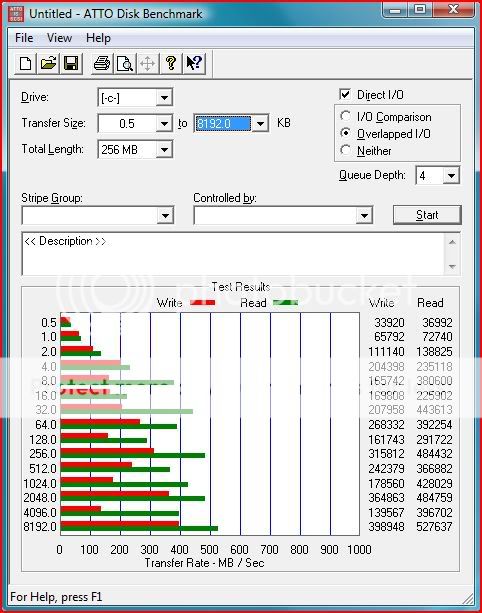Activate context help arrow-question icon
The image size is (482, 613).
194,63
